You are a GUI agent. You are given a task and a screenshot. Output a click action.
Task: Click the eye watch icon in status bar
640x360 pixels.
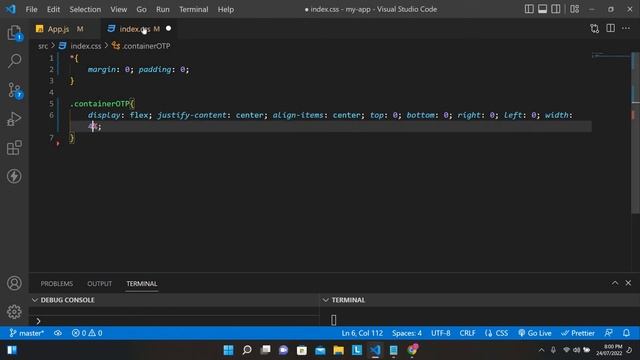(x=58, y=333)
